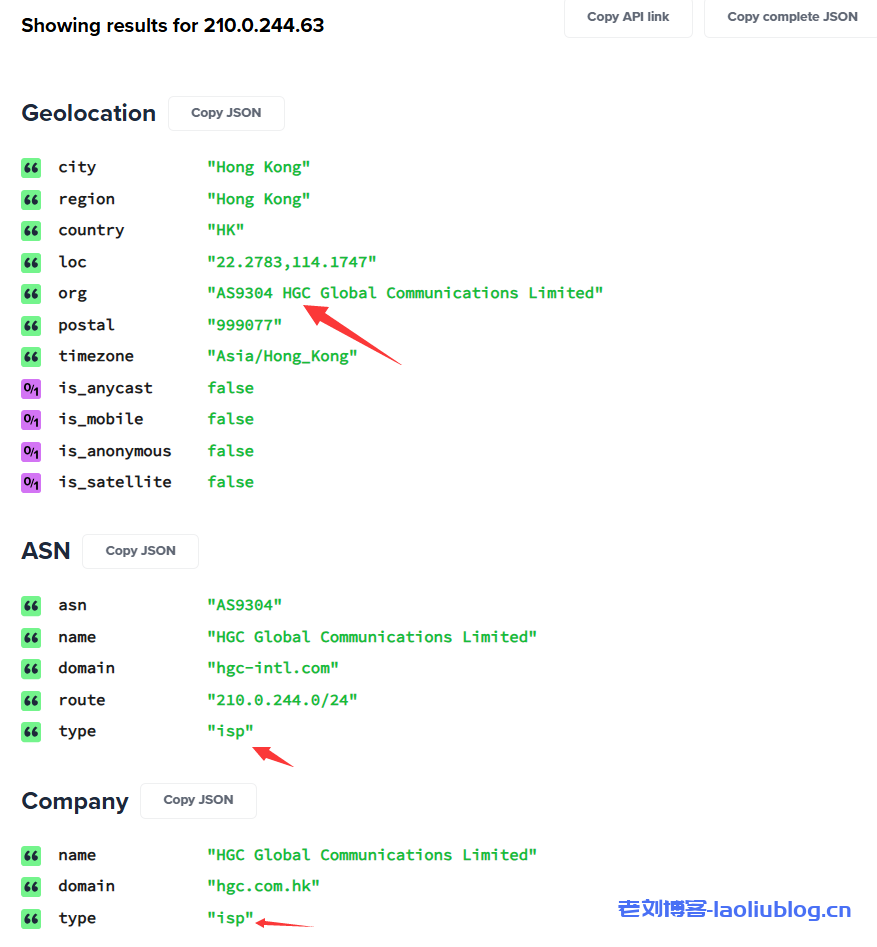Click the boolean icon beside is_anycast
The width and height of the screenshot is (877, 947).
click(31, 389)
